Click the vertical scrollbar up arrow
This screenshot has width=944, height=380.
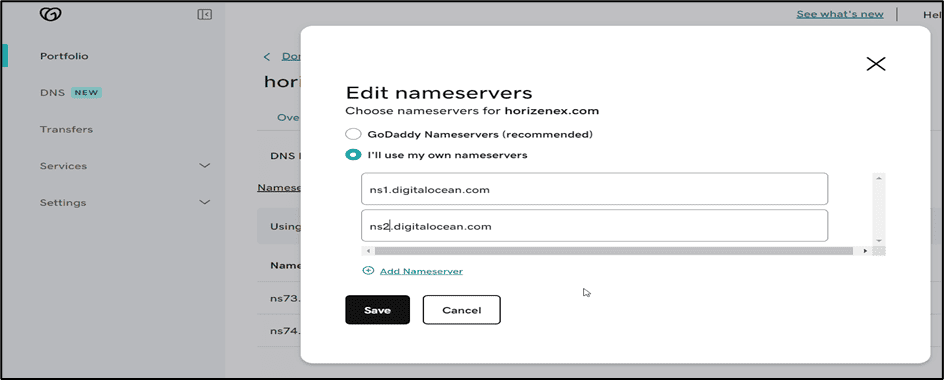pyautogui.click(x=878, y=178)
